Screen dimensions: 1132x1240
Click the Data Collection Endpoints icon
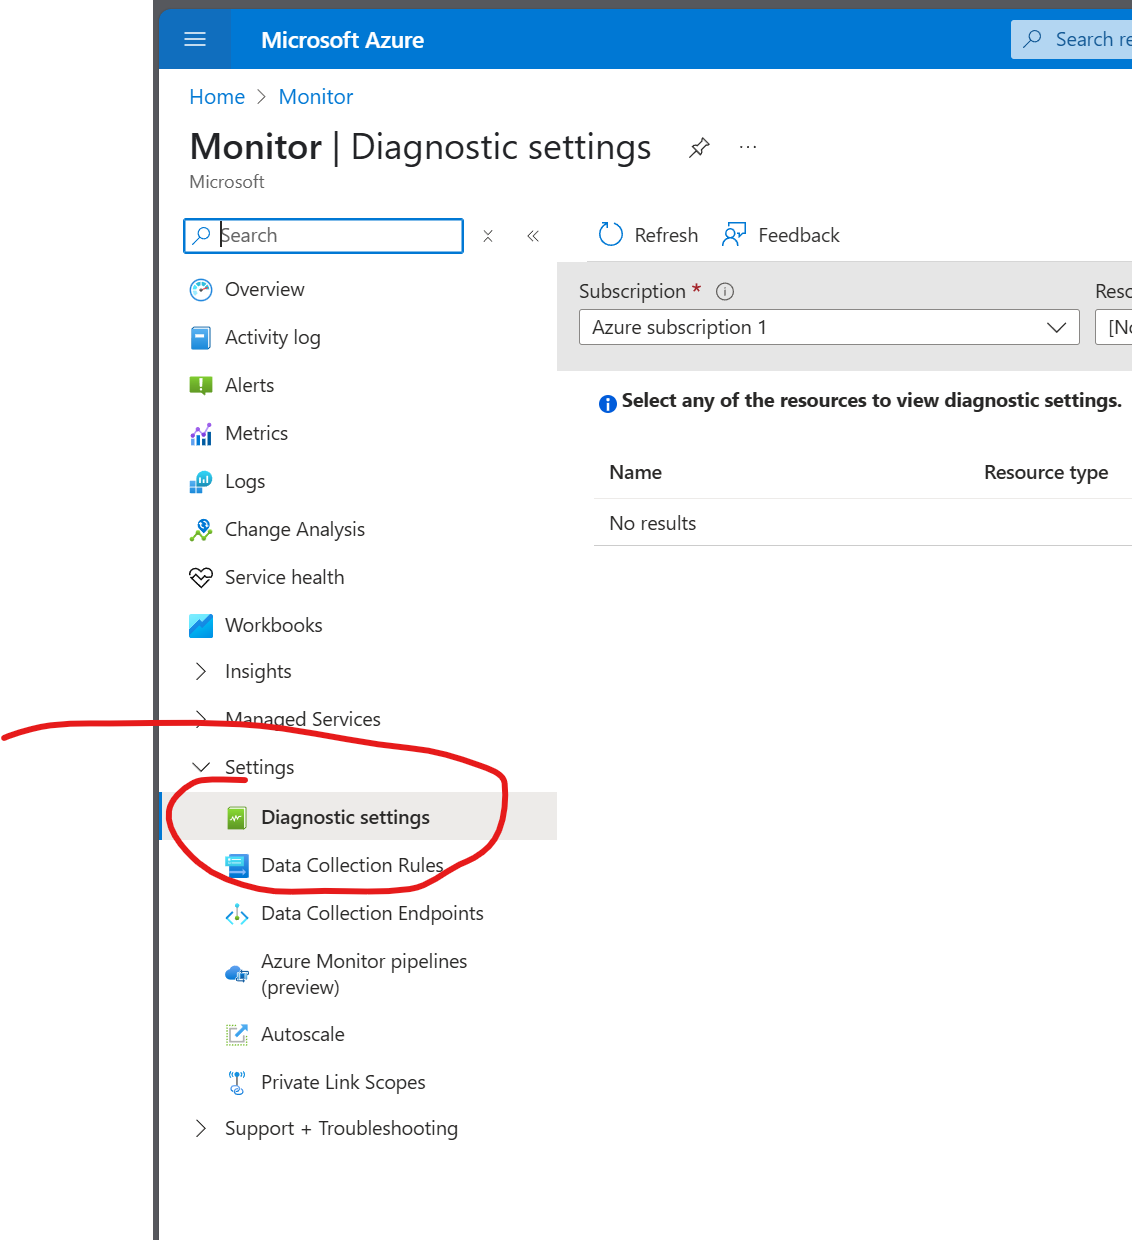tap(237, 914)
